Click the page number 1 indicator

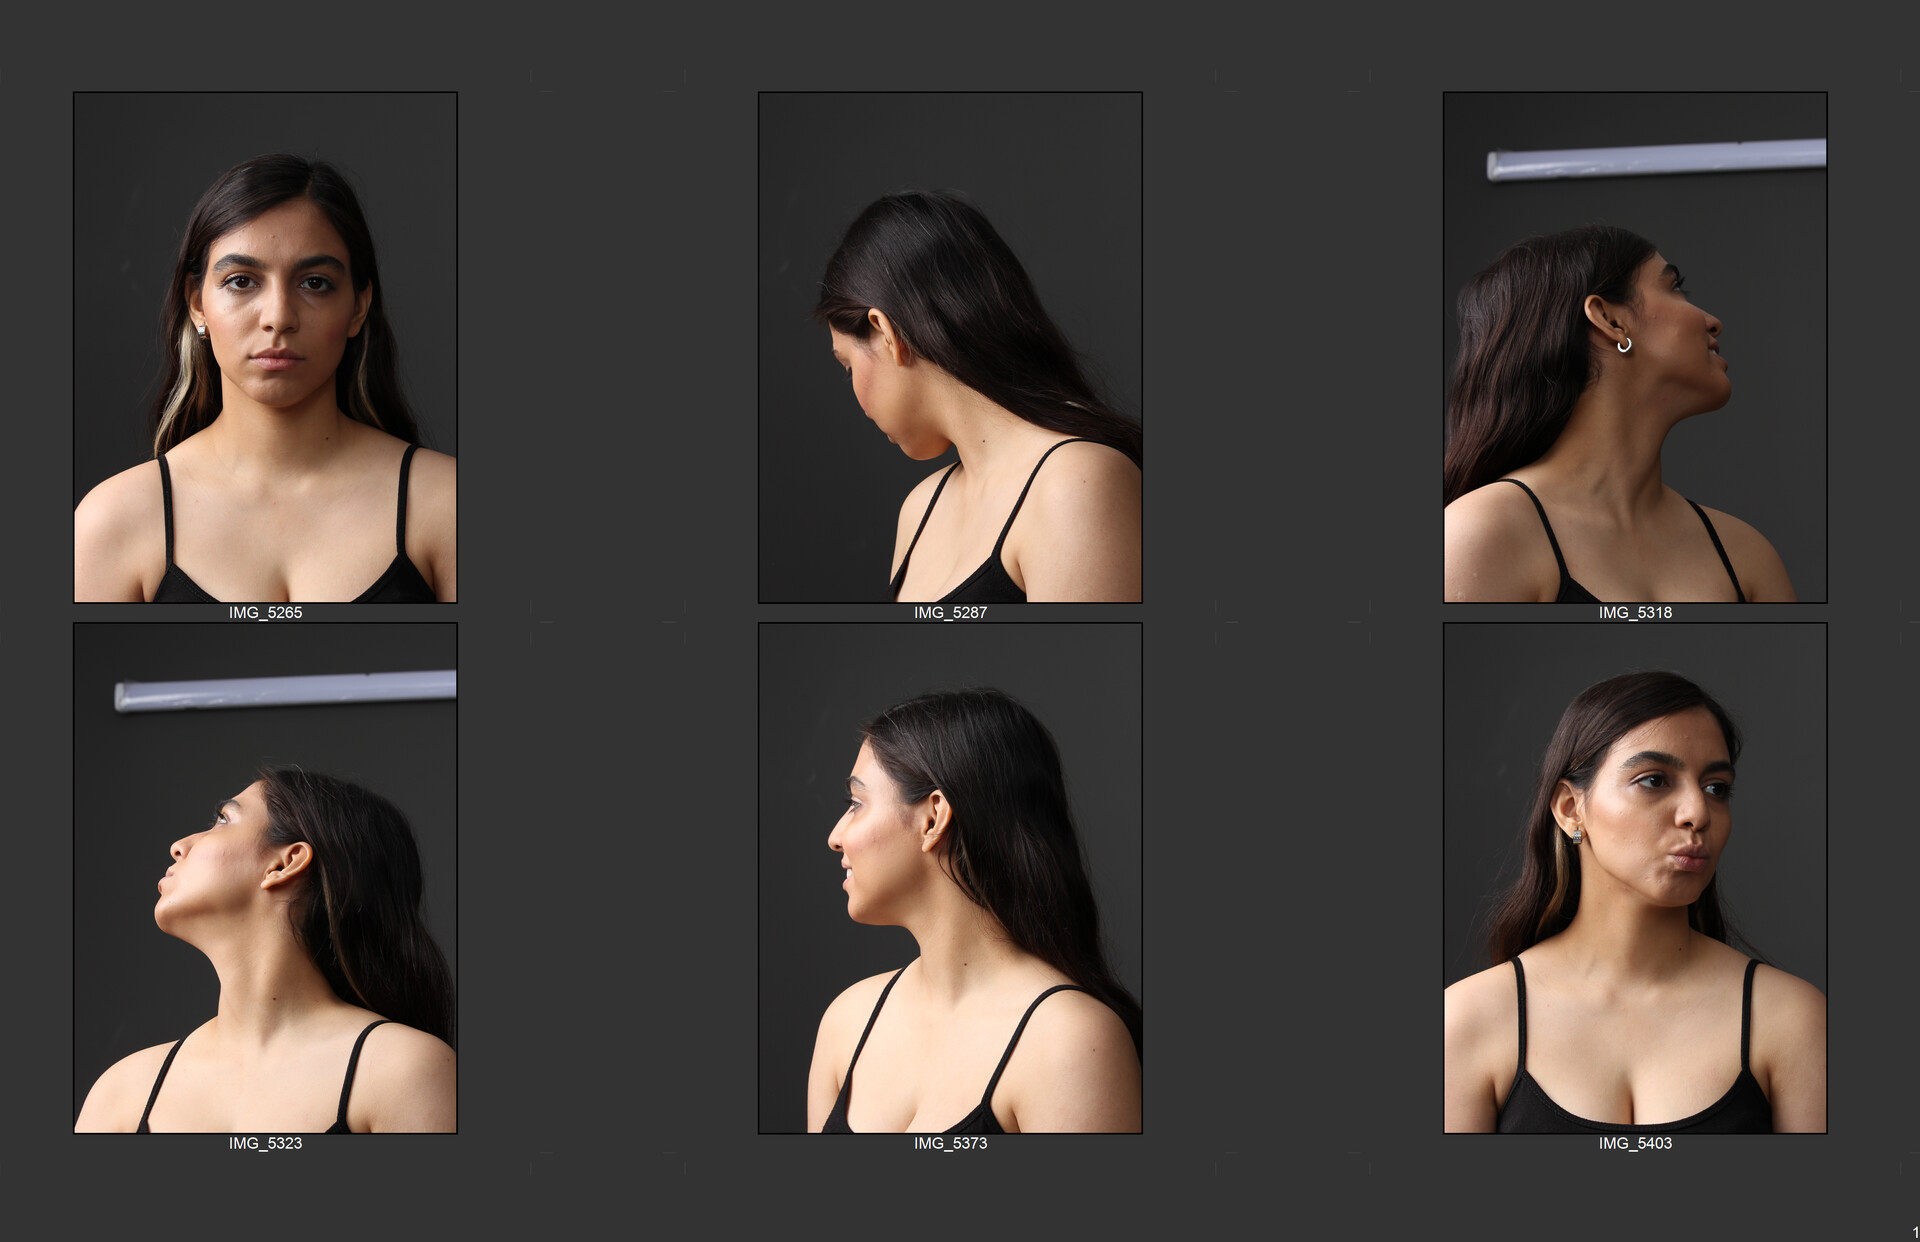point(1914,1232)
